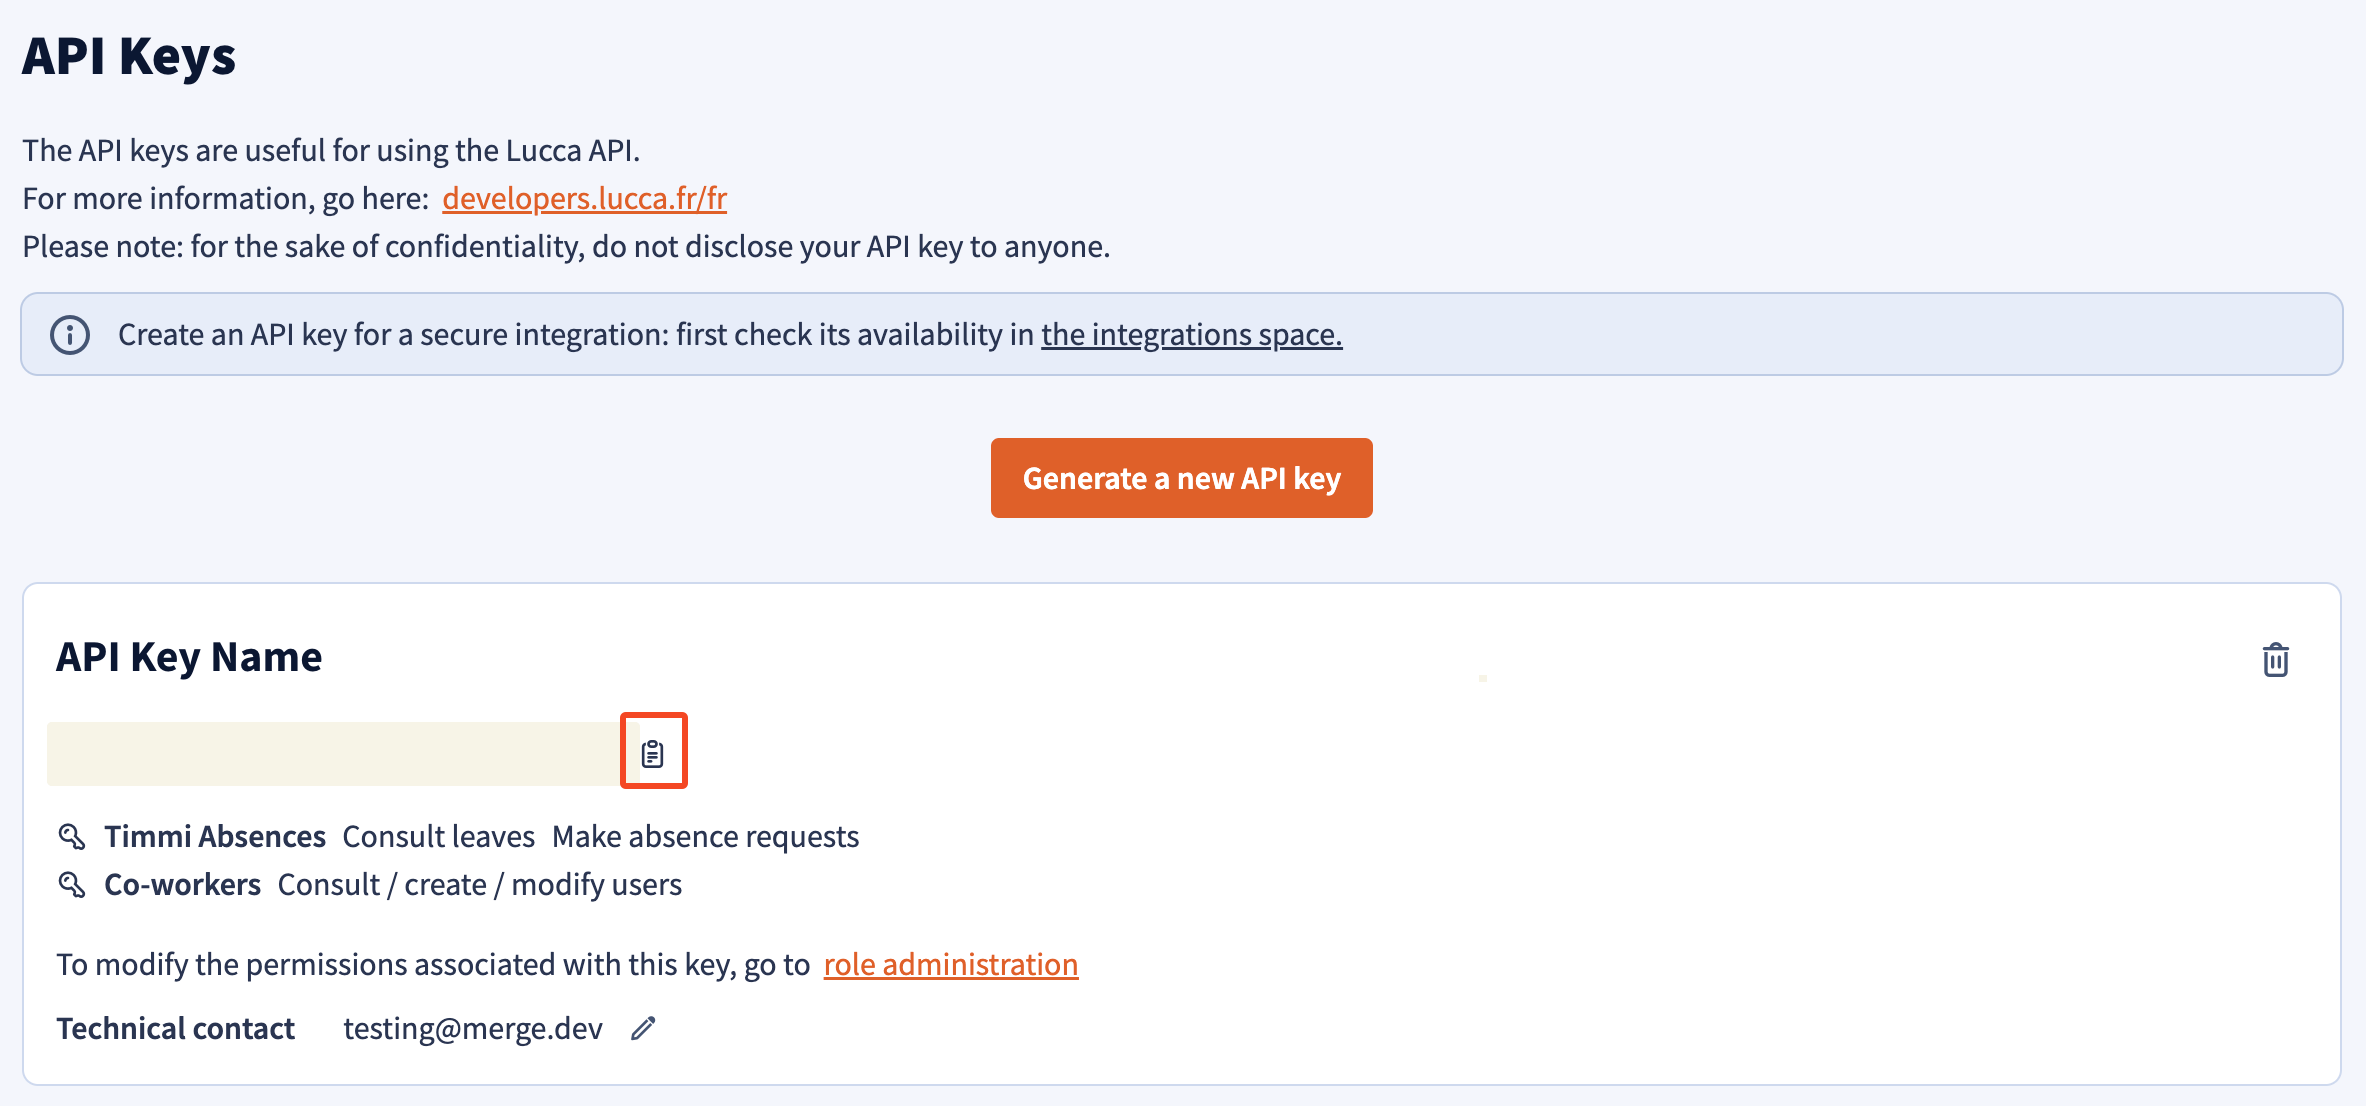This screenshot has height=1106, width=2366.
Task: Click the Technical contact label
Action: point(175,1028)
